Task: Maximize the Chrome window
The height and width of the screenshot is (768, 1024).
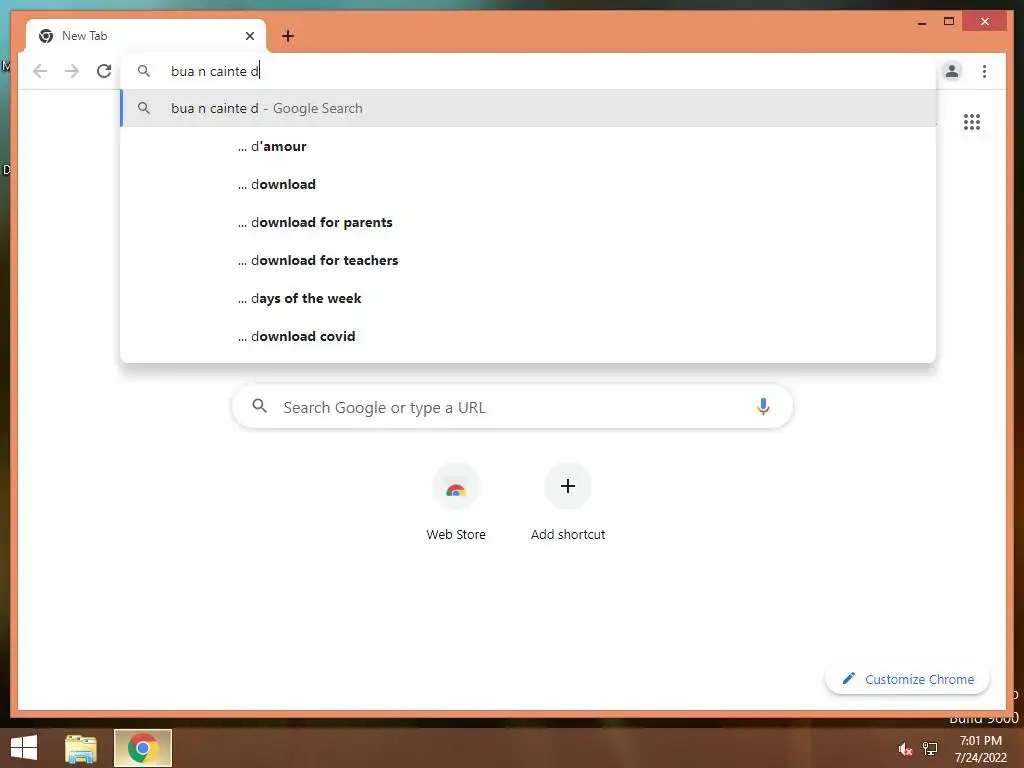Action: pyautogui.click(x=949, y=22)
